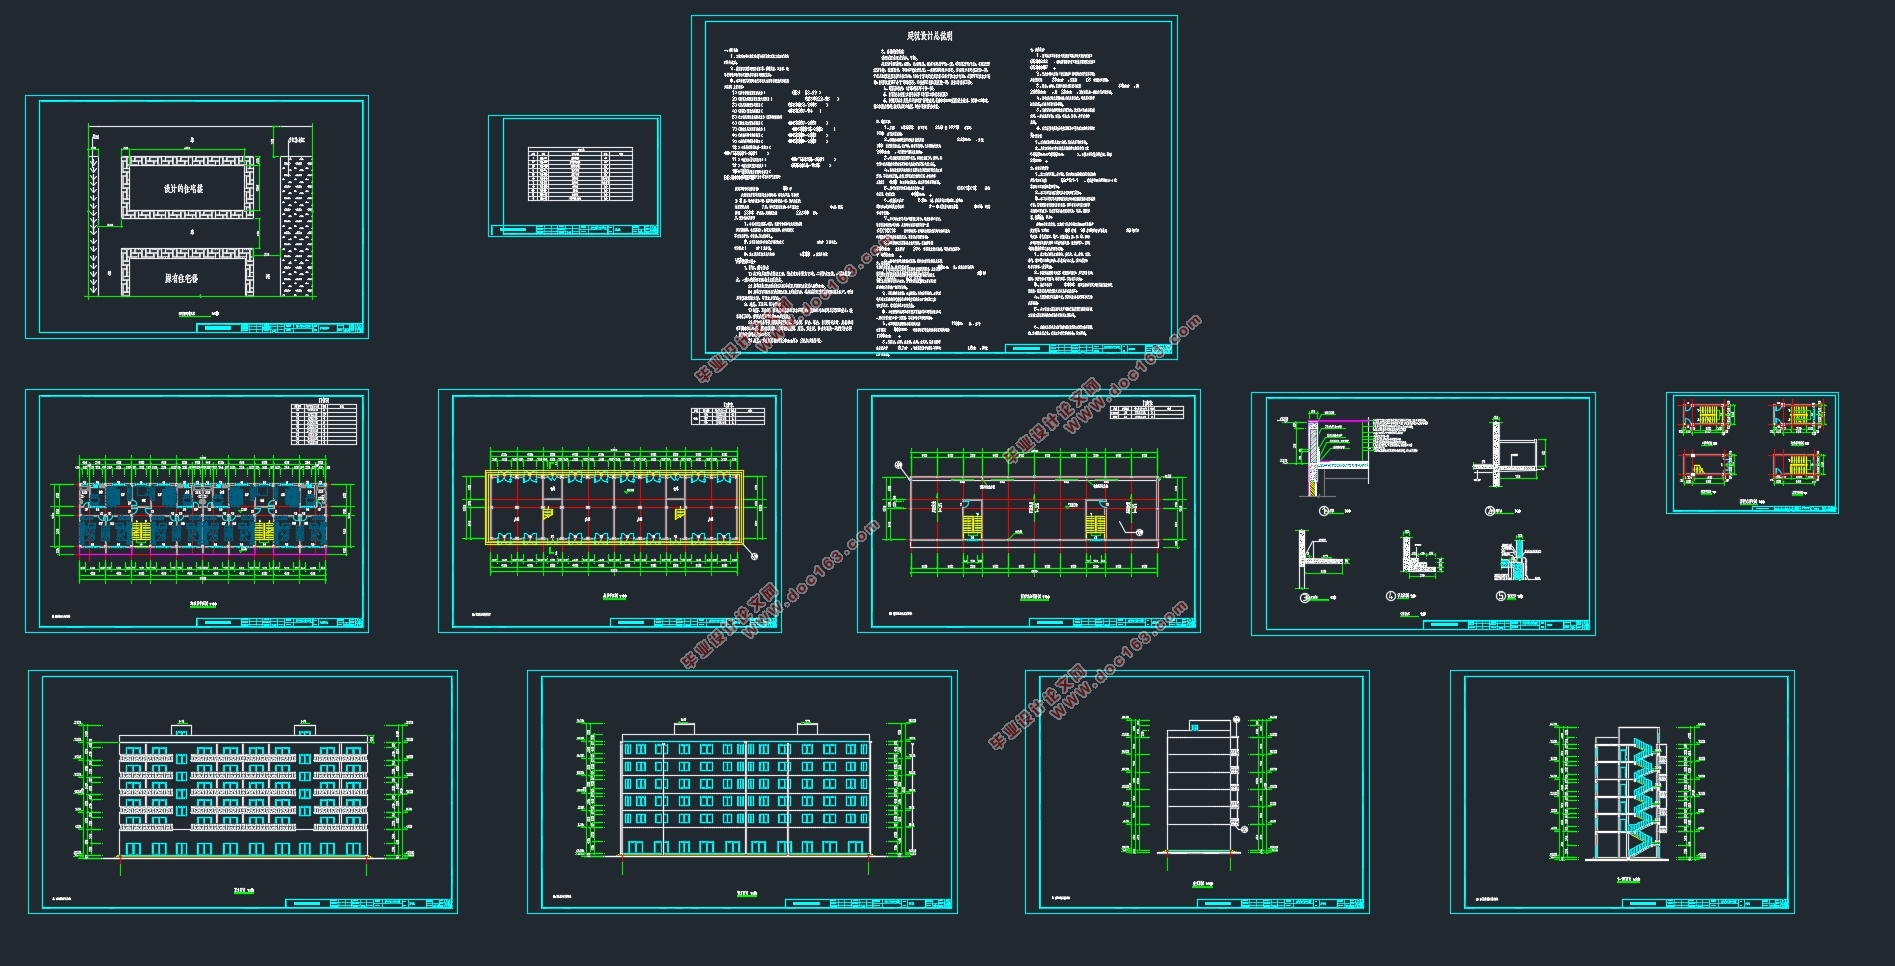The image size is (1895, 966).
Task: Select the stair section drawing sheet
Action: pyautogui.click(x=1622, y=792)
